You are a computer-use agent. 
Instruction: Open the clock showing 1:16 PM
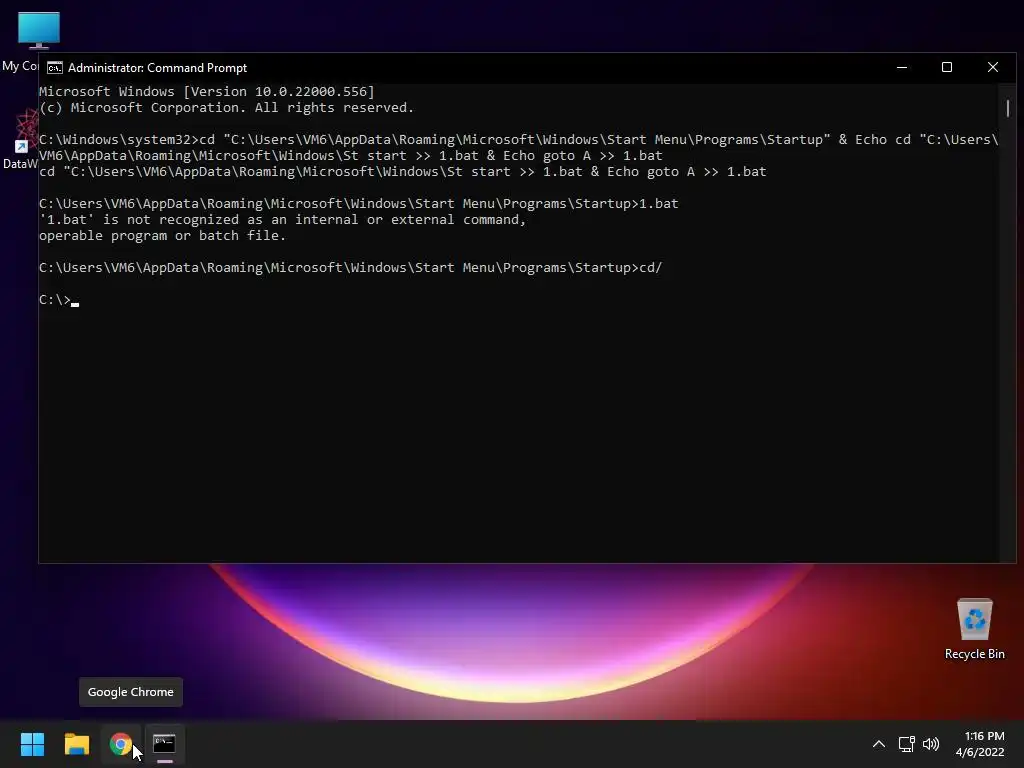point(980,744)
